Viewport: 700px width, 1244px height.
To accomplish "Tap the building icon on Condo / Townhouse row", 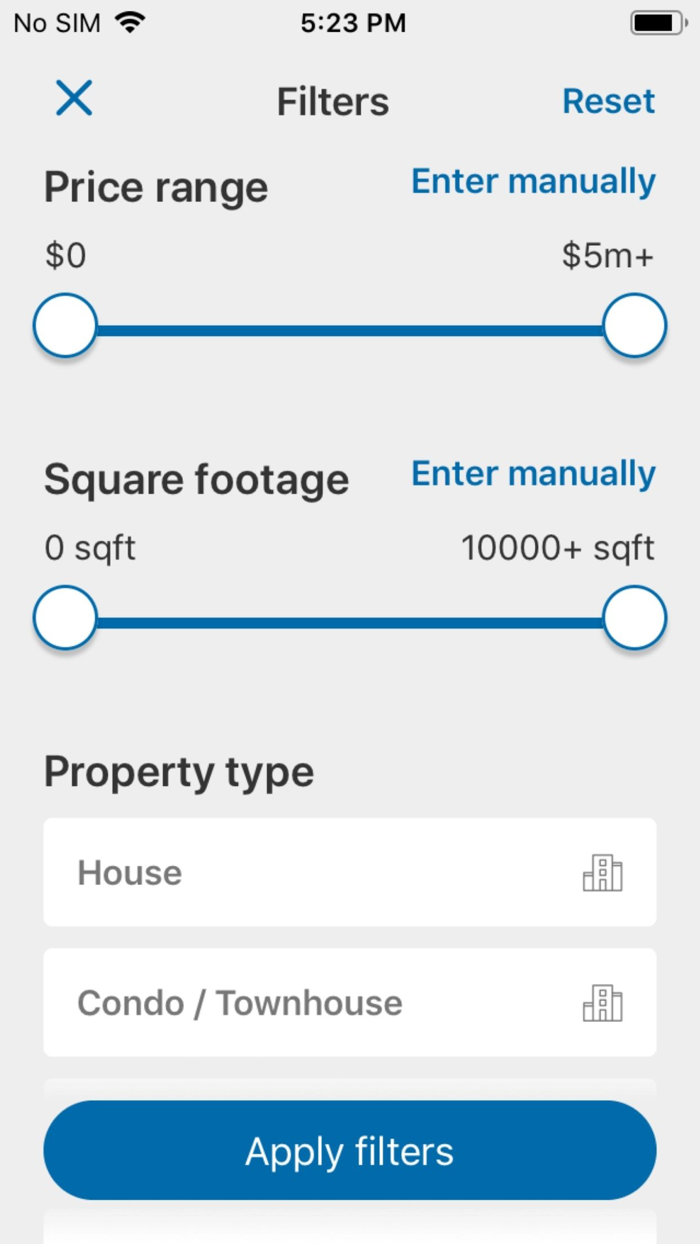I will coord(602,1003).
